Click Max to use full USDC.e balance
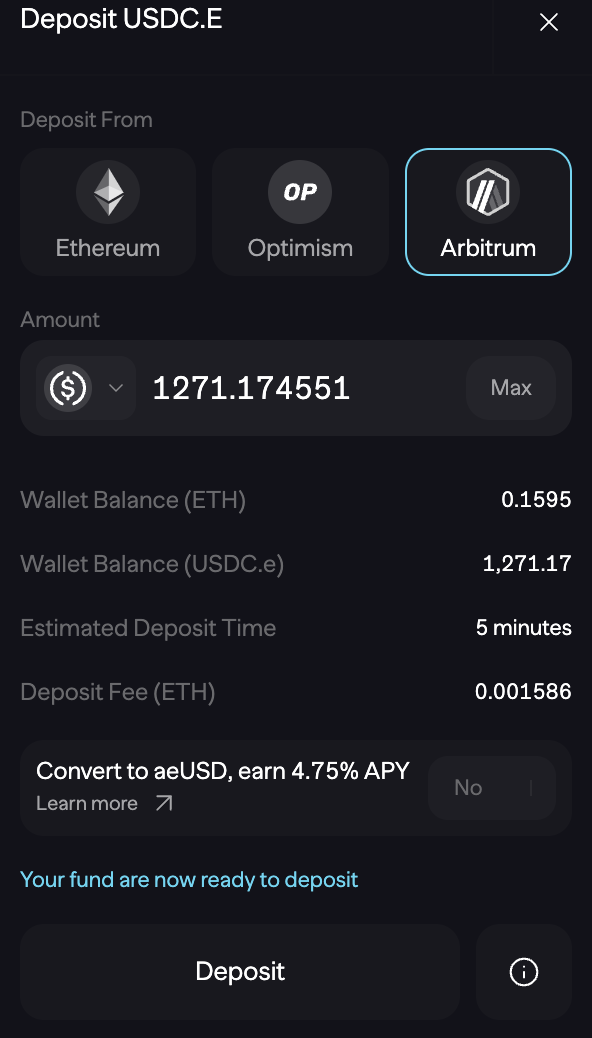The image size is (592, 1038). [x=511, y=387]
